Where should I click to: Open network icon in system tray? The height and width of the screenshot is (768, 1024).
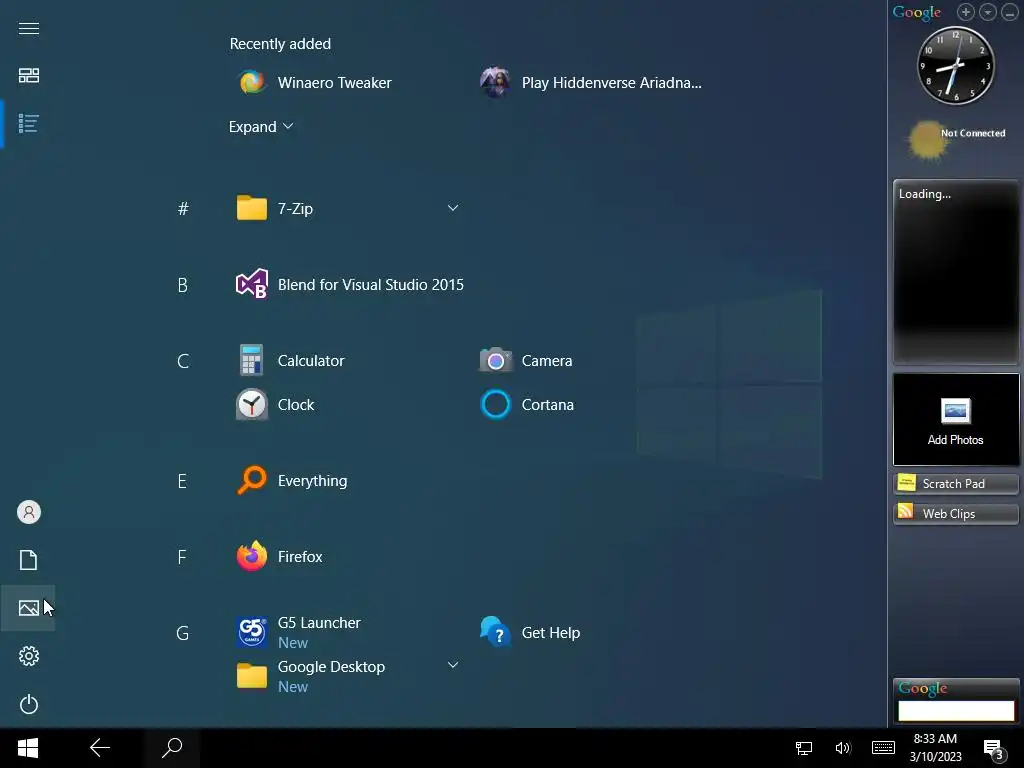pyautogui.click(x=804, y=748)
